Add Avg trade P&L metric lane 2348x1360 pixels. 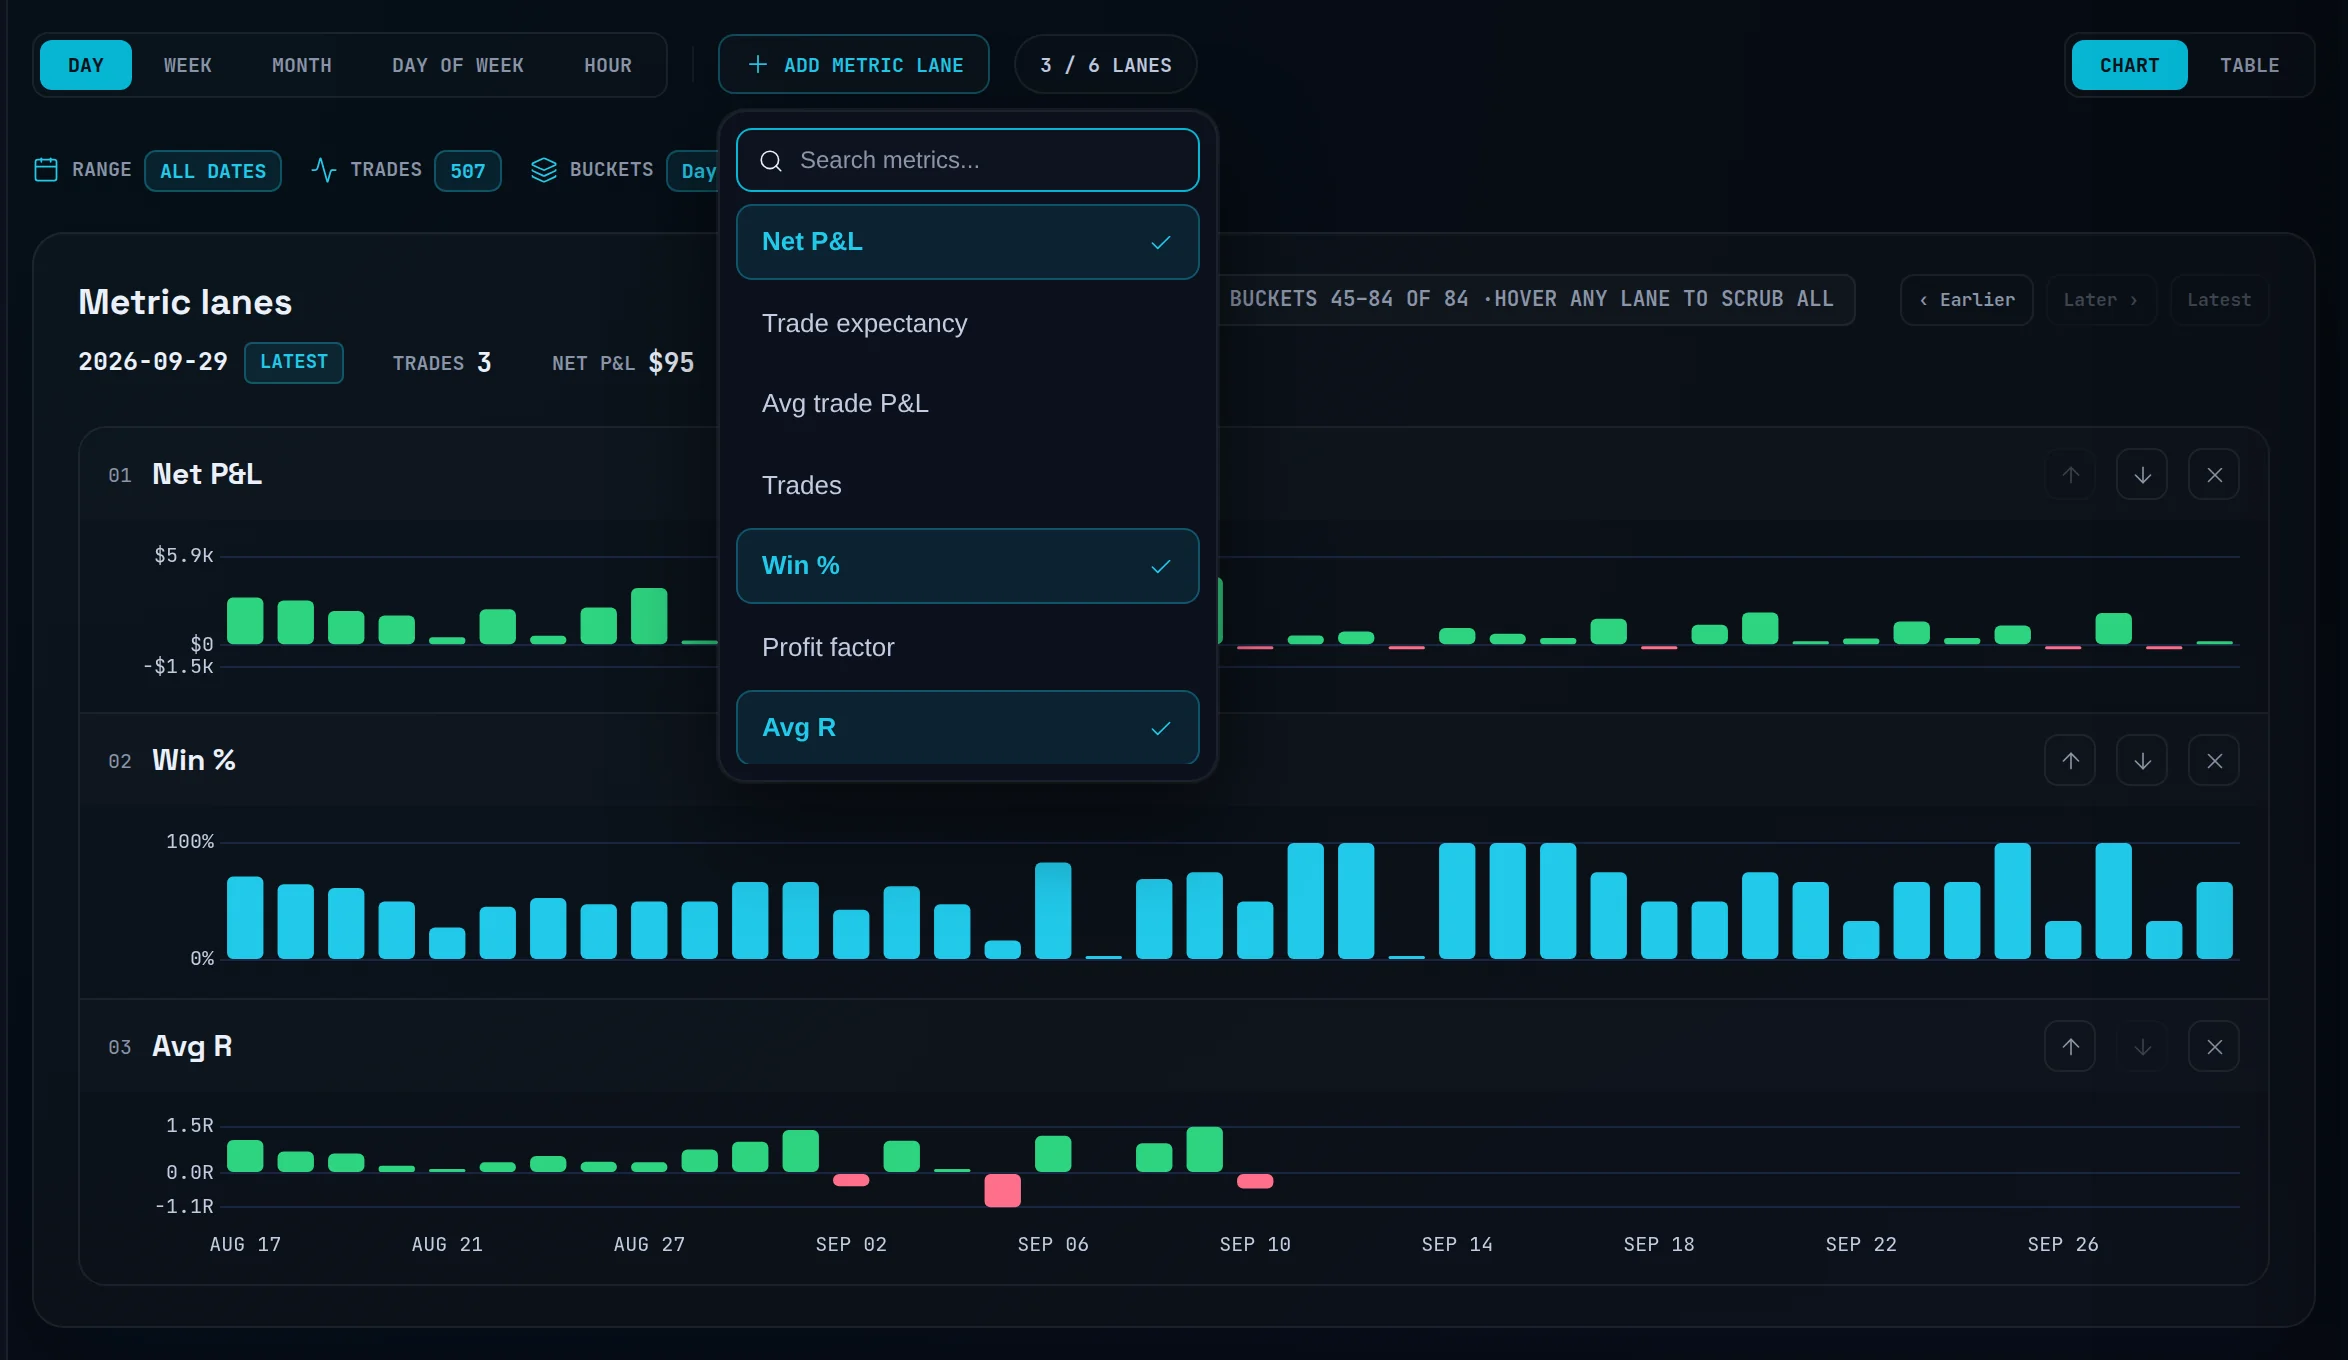967,403
